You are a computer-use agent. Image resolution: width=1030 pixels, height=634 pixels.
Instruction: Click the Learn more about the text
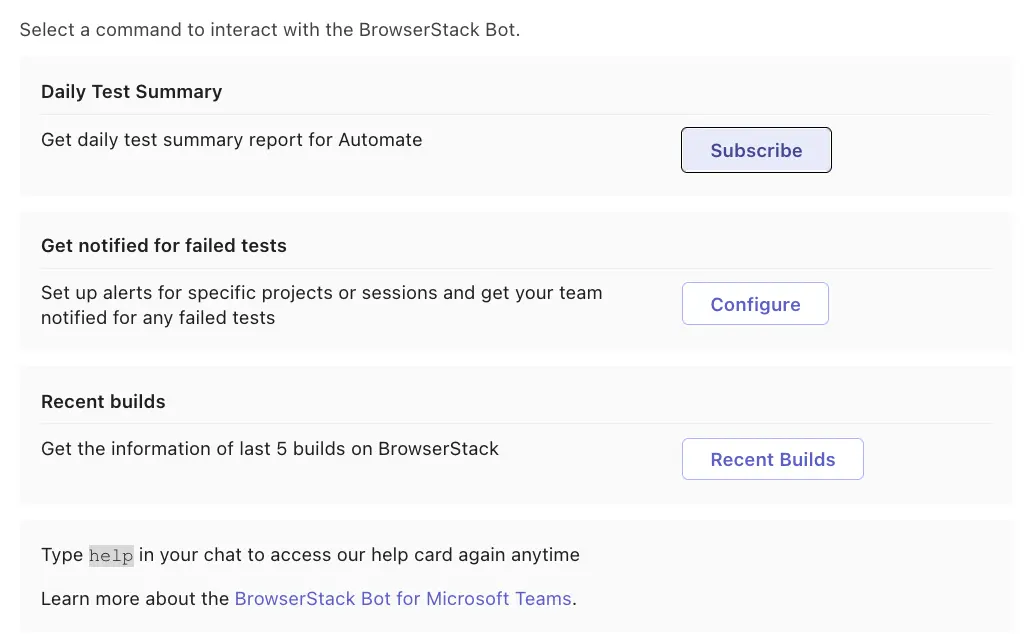[x=135, y=599]
